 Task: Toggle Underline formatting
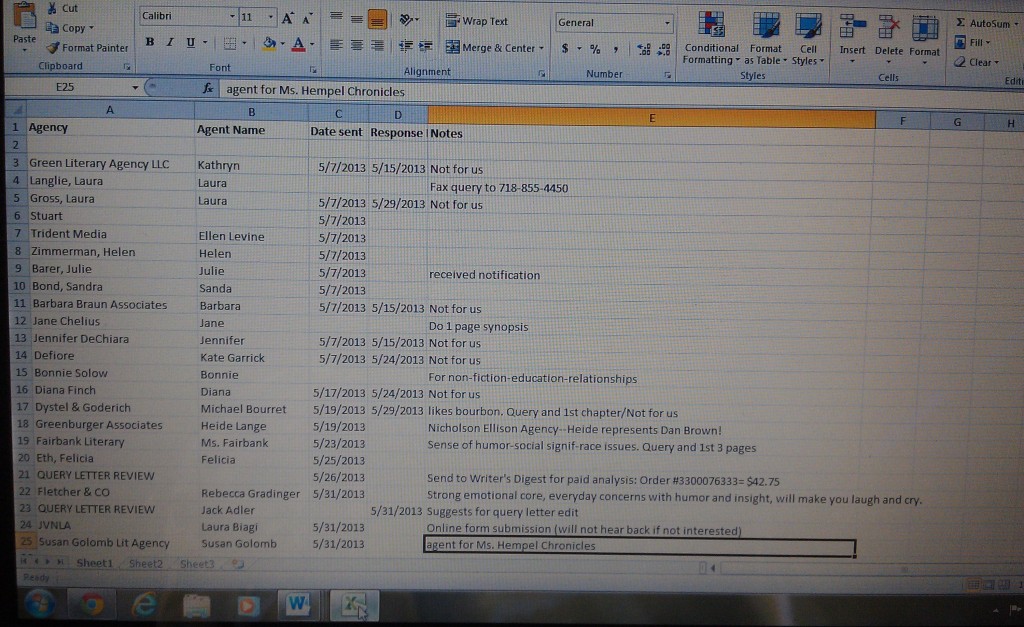click(x=190, y=43)
